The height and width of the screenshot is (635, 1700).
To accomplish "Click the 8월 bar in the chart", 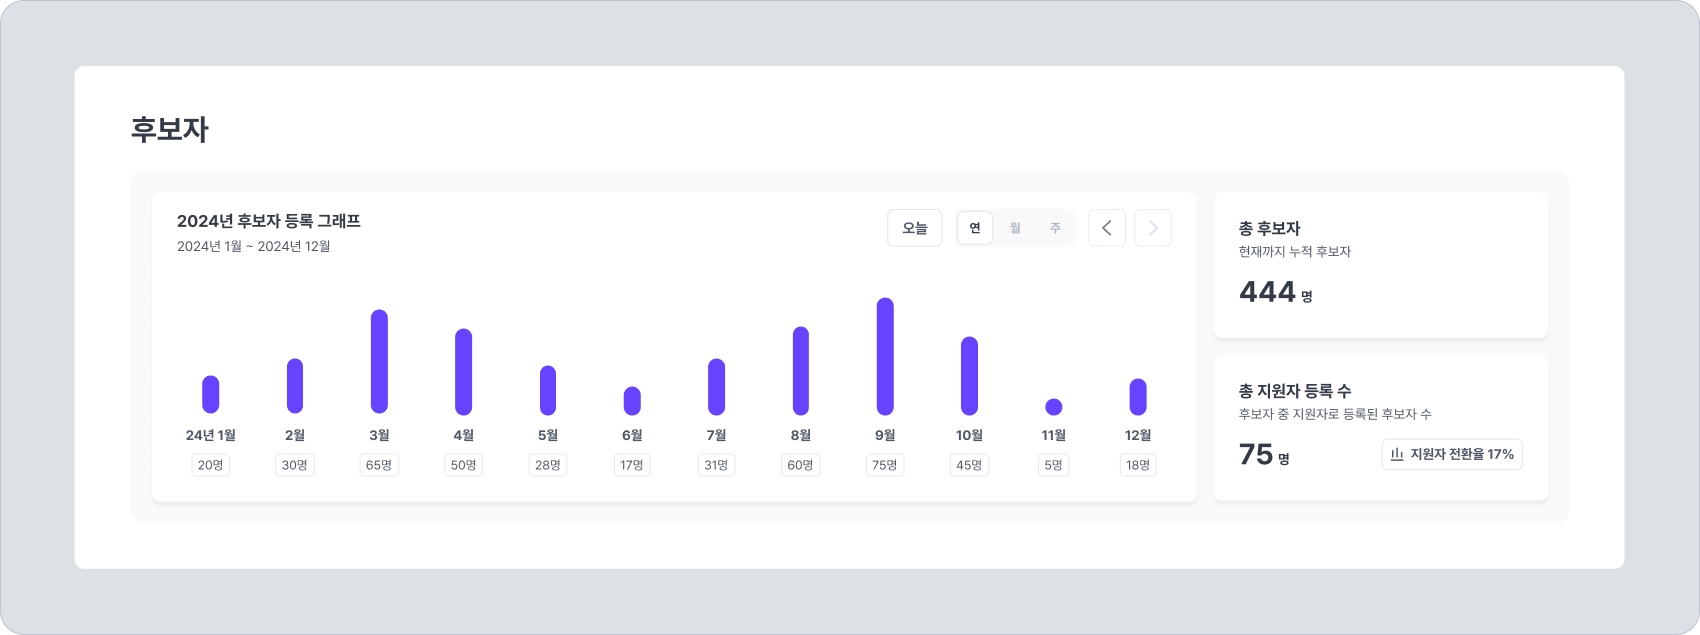I will [801, 371].
